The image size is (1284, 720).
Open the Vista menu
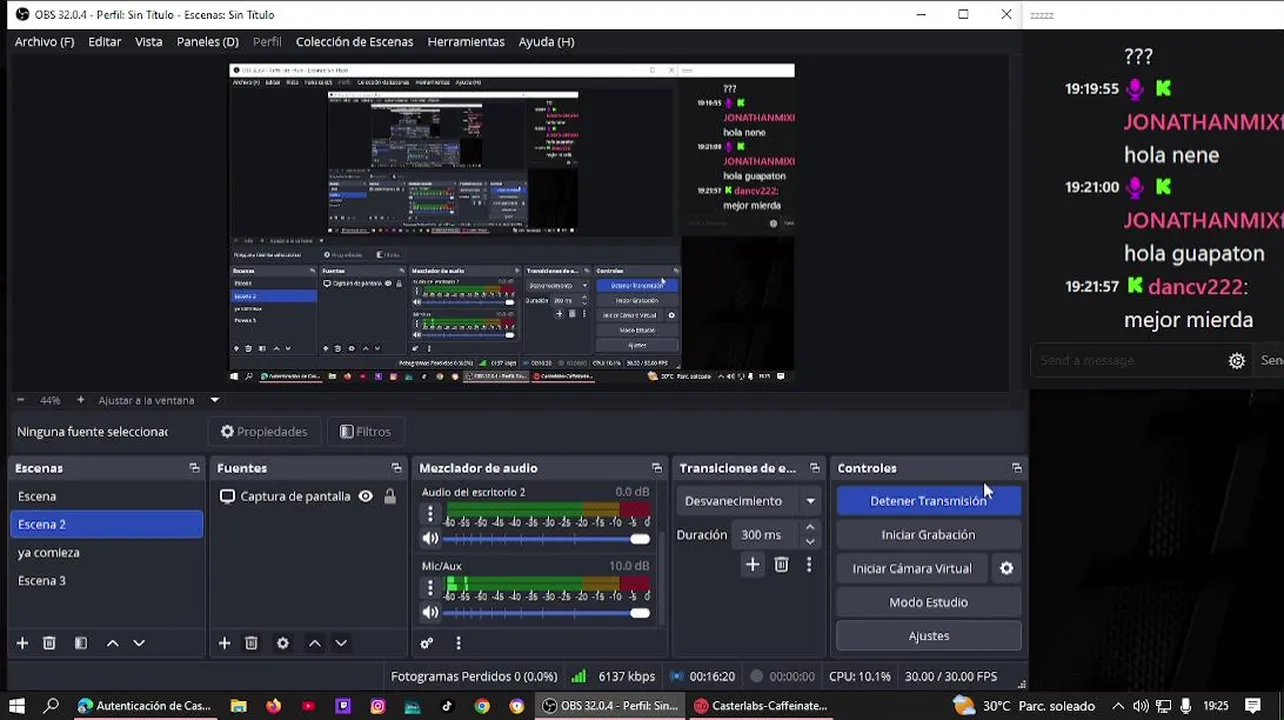pyautogui.click(x=148, y=42)
